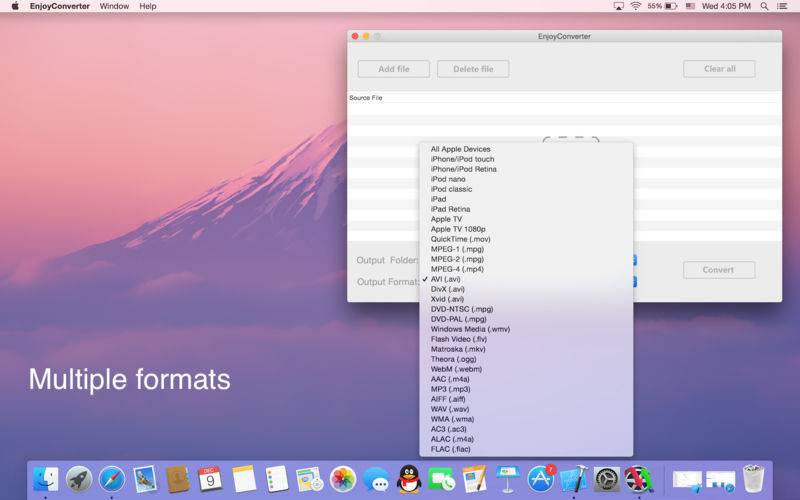
Task: Open the Help menu
Action: coord(148,6)
